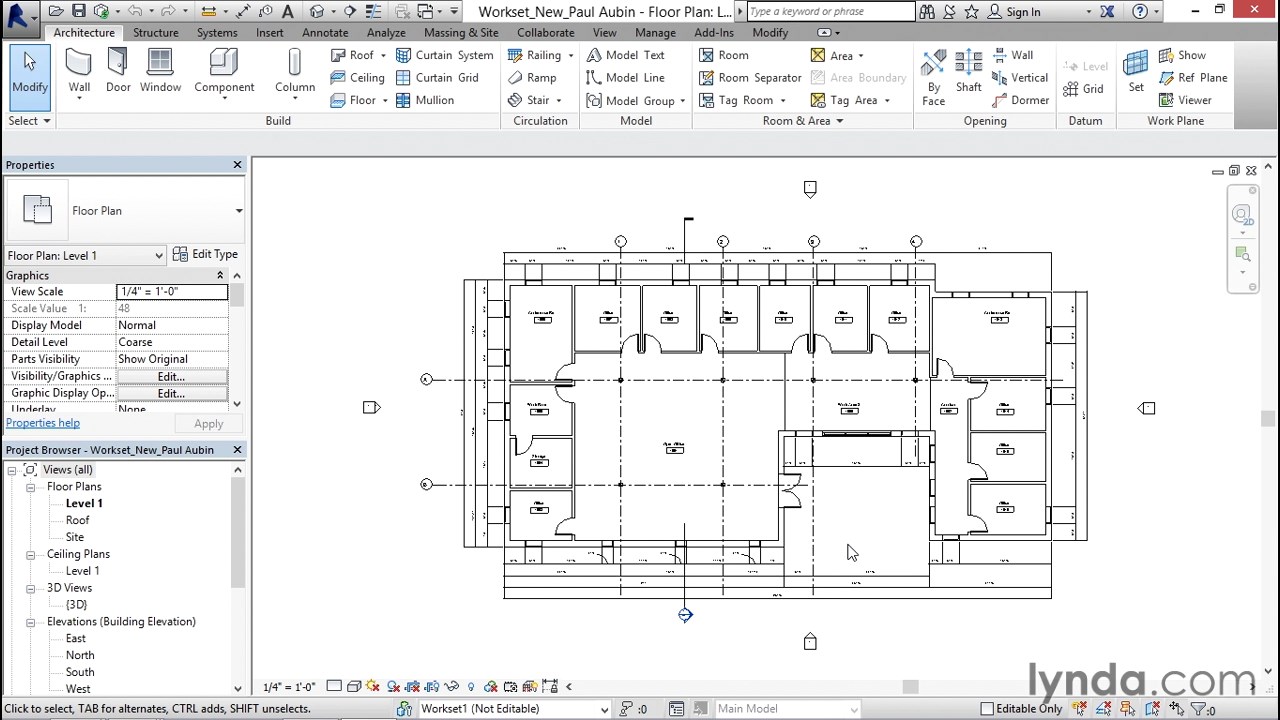This screenshot has height=720, width=1280.
Task: Click the Set work plane tool
Action: pyautogui.click(x=1136, y=71)
